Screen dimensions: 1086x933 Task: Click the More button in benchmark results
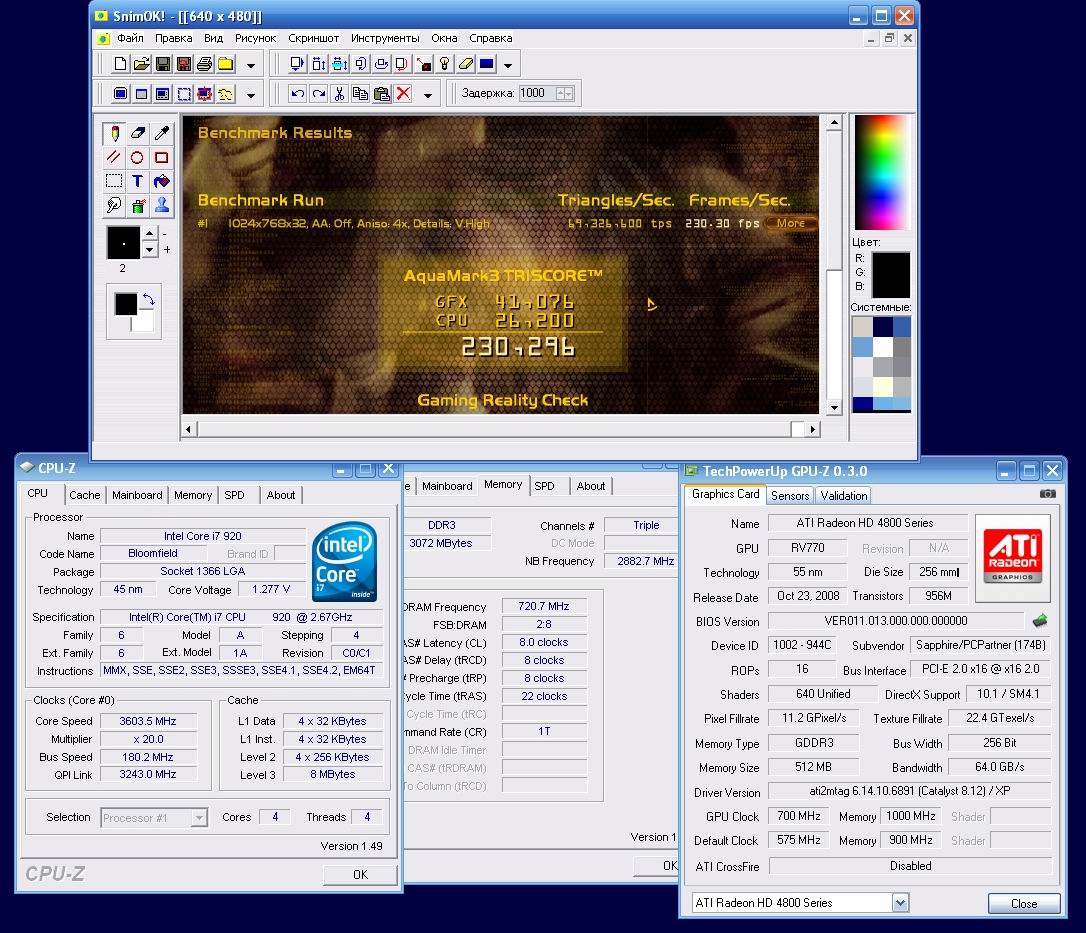[x=790, y=223]
